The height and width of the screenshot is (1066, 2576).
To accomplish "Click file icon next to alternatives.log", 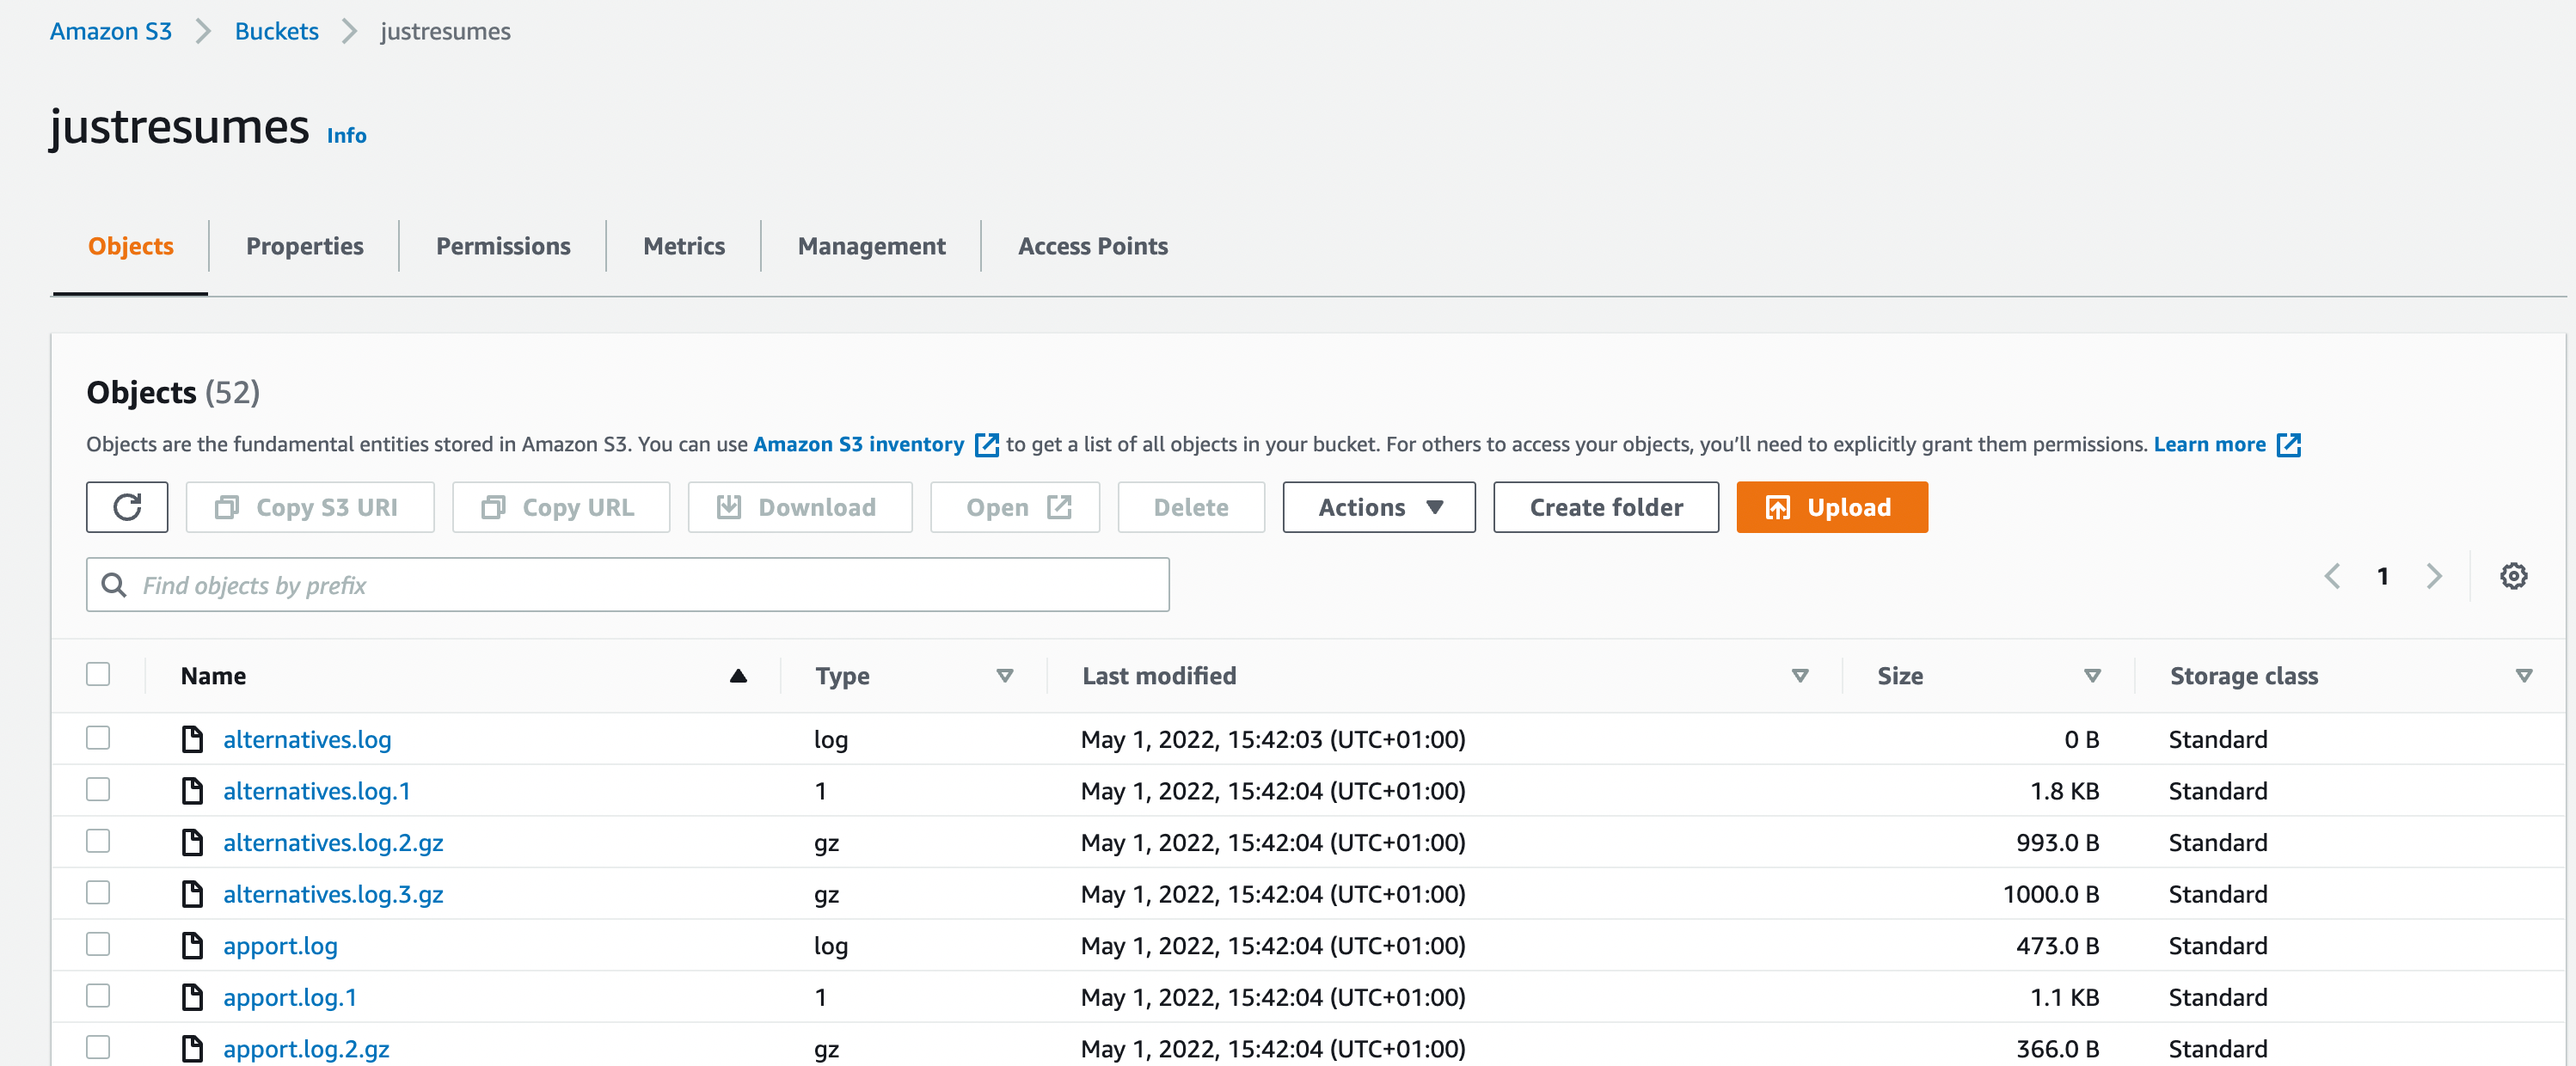I will pyautogui.click(x=192, y=739).
